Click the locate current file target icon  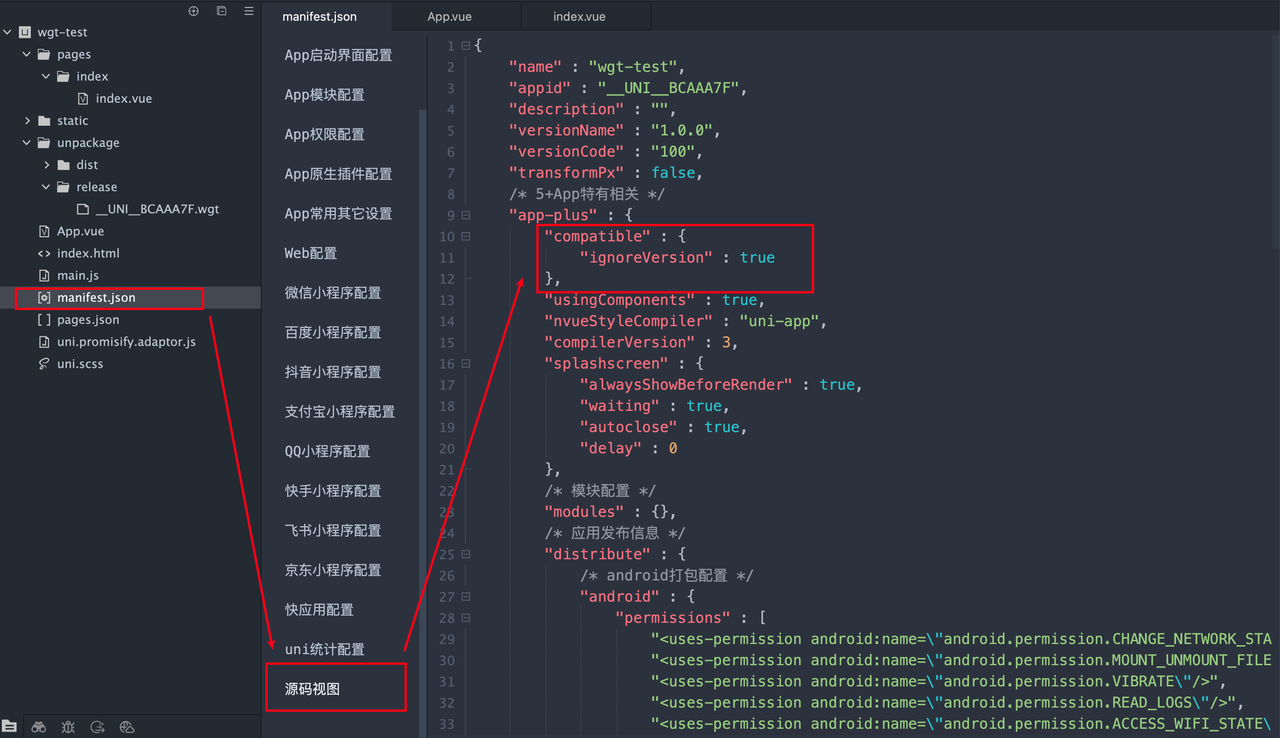coord(194,11)
